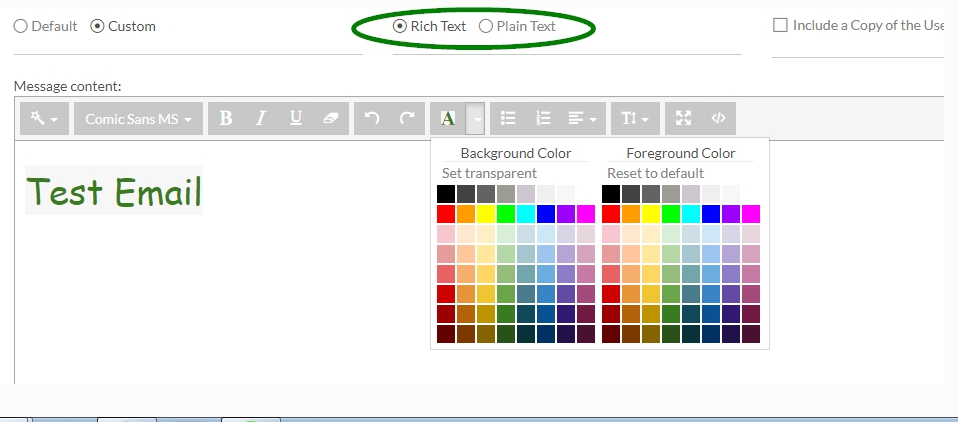Viewport: 958px width, 422px height.
Task: Open the line height dropdown
Action: point(635,118)
